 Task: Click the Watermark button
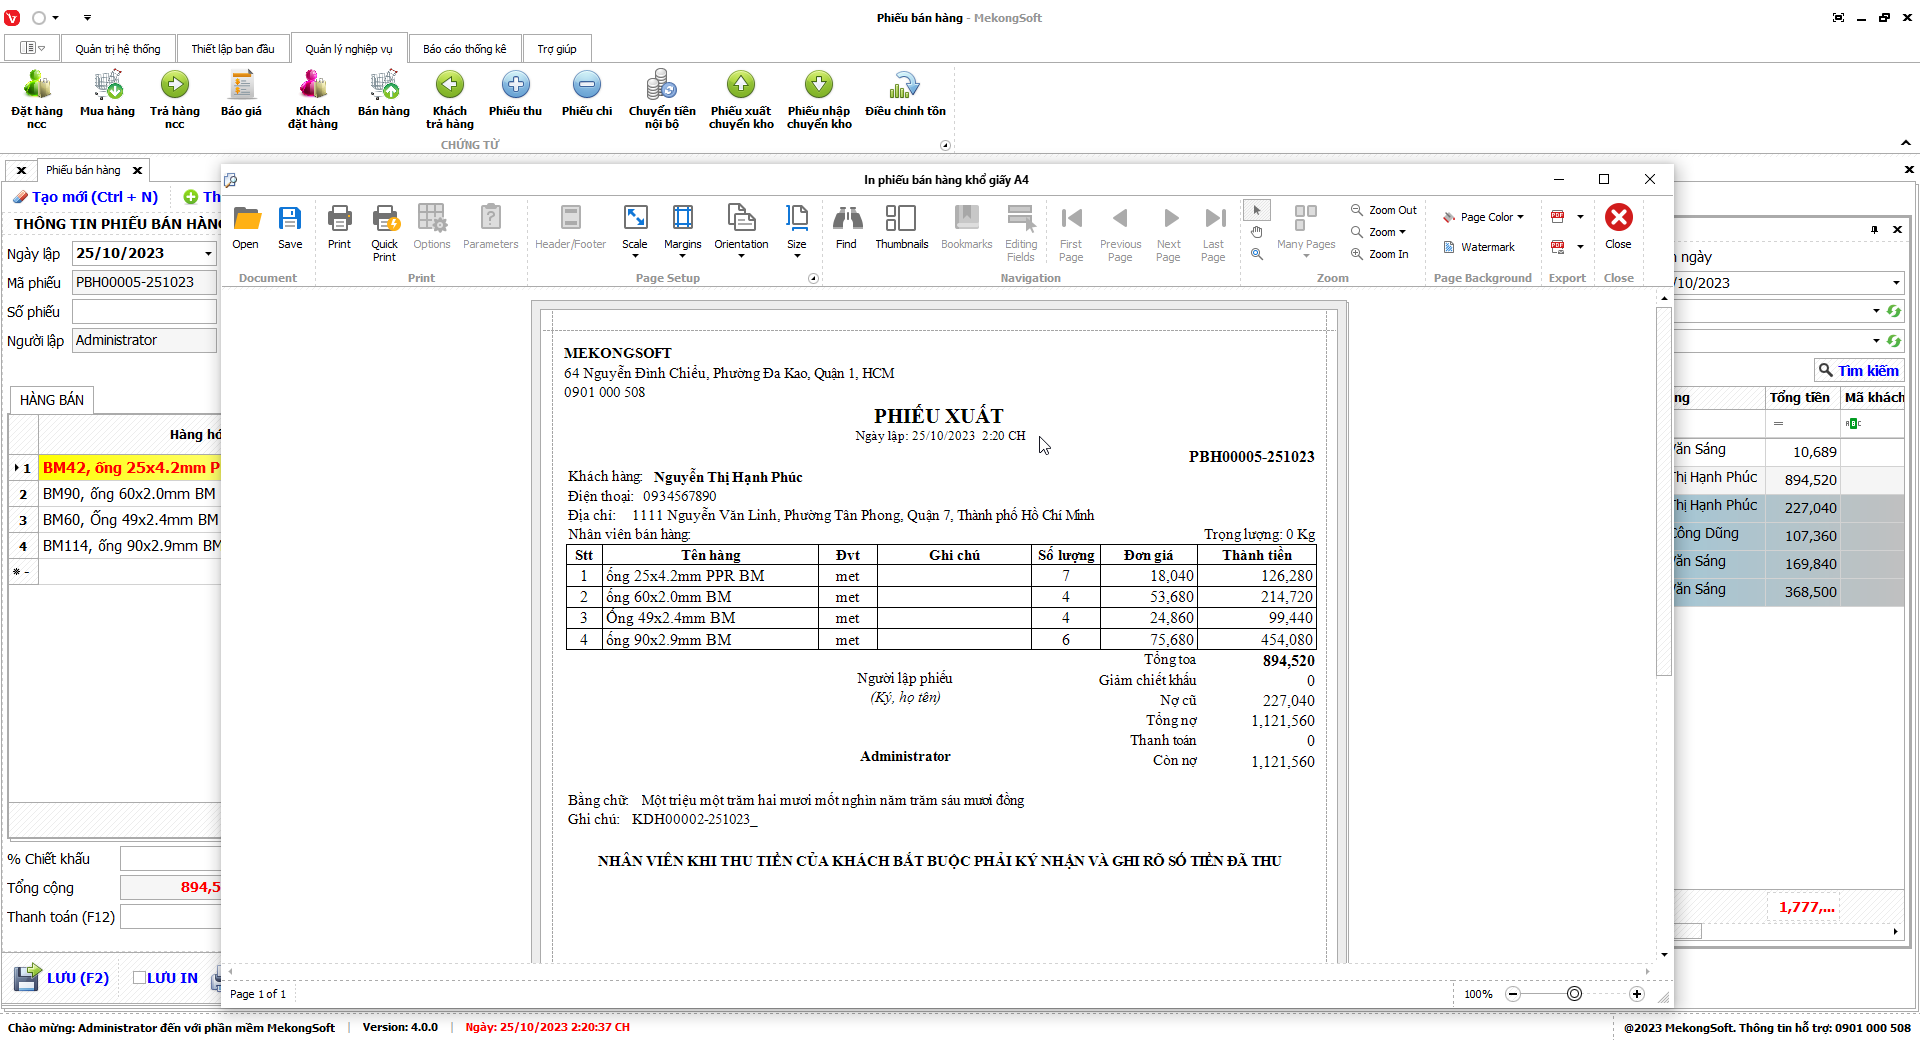click(x=1479, y=247)
